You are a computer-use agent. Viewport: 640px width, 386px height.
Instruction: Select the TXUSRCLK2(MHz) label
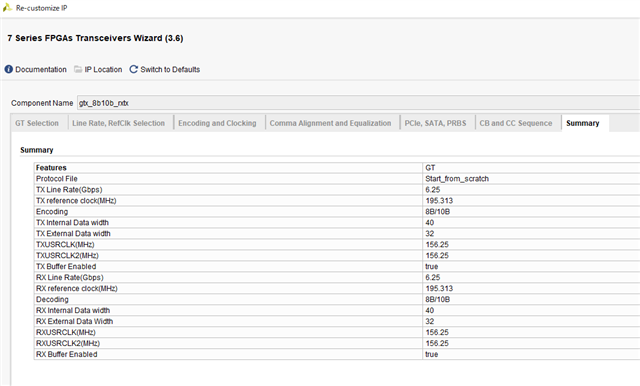pyautogui.click(x=67, y=256)
